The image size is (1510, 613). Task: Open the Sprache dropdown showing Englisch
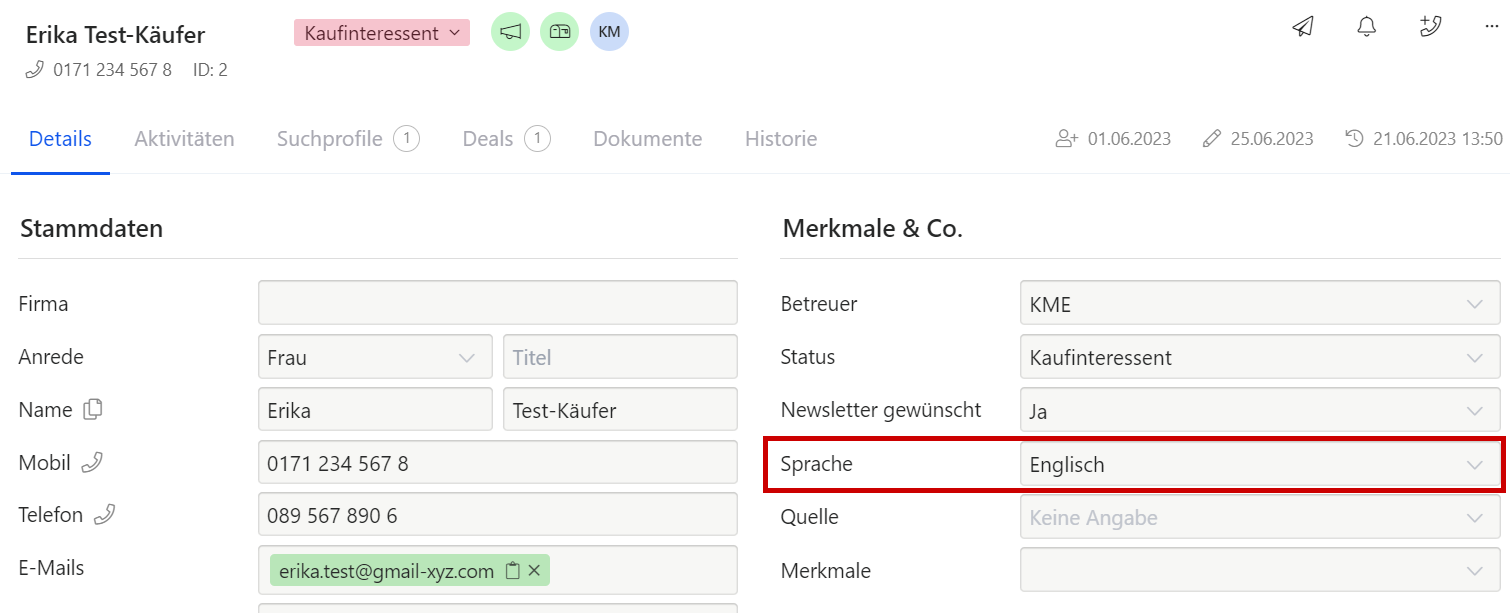tap(1259, 465)
